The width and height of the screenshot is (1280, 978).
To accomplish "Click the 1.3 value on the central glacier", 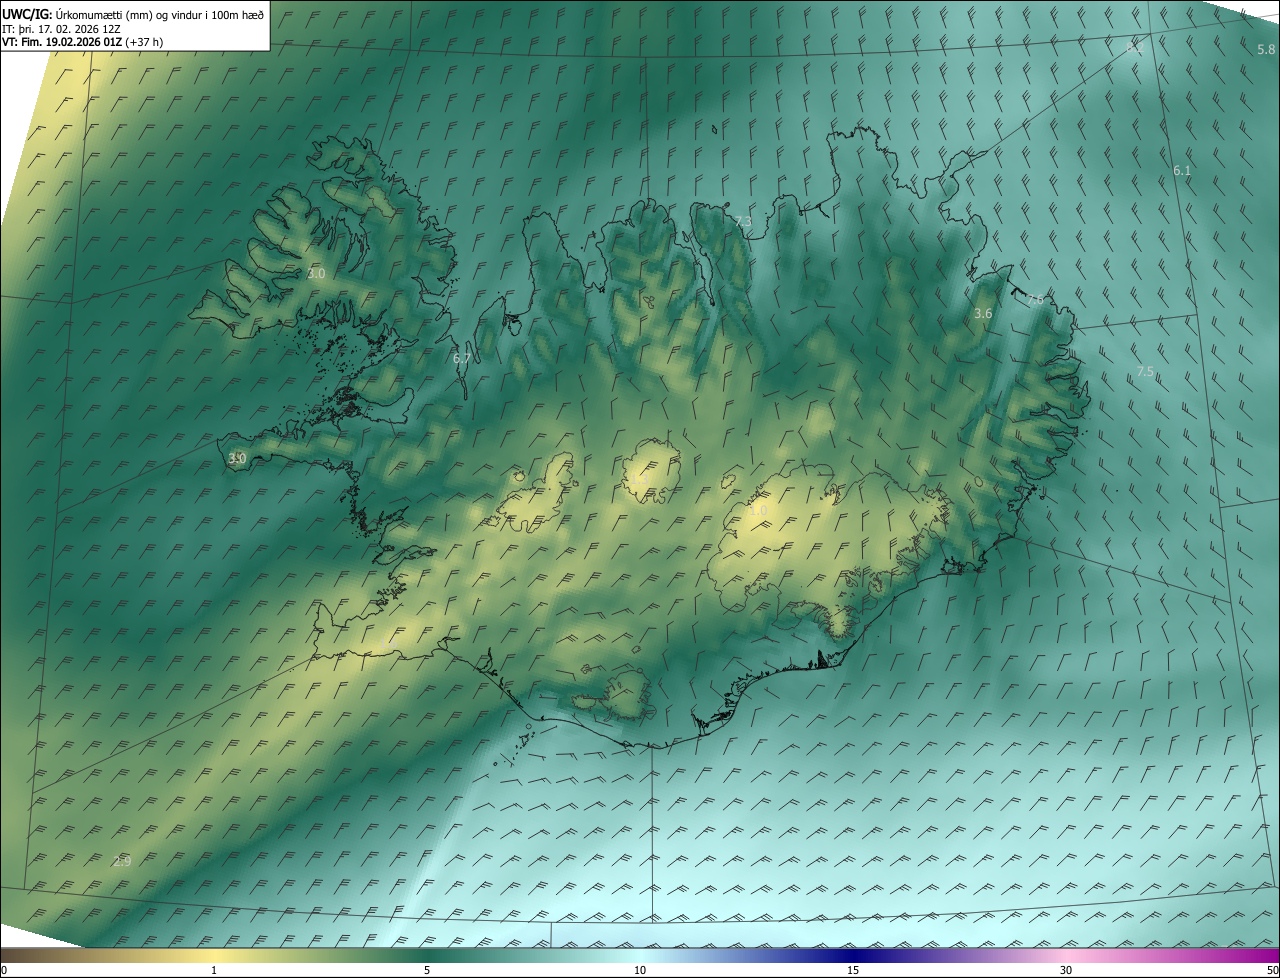I will pyautogui.click(x=639, y=480).
